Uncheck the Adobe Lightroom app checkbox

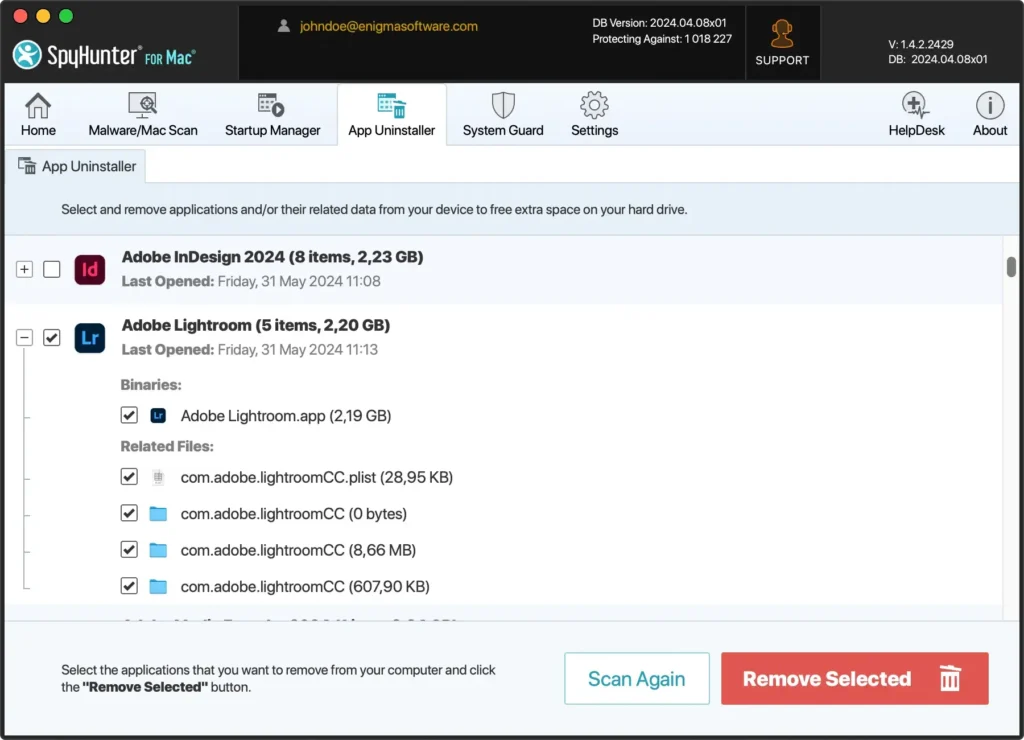pos(52,338)
